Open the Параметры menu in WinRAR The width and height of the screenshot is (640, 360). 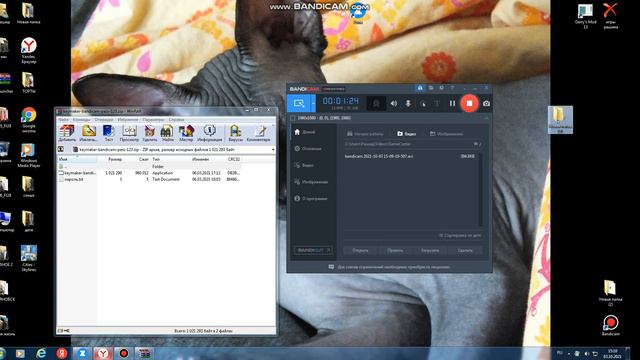coord(153,120)
